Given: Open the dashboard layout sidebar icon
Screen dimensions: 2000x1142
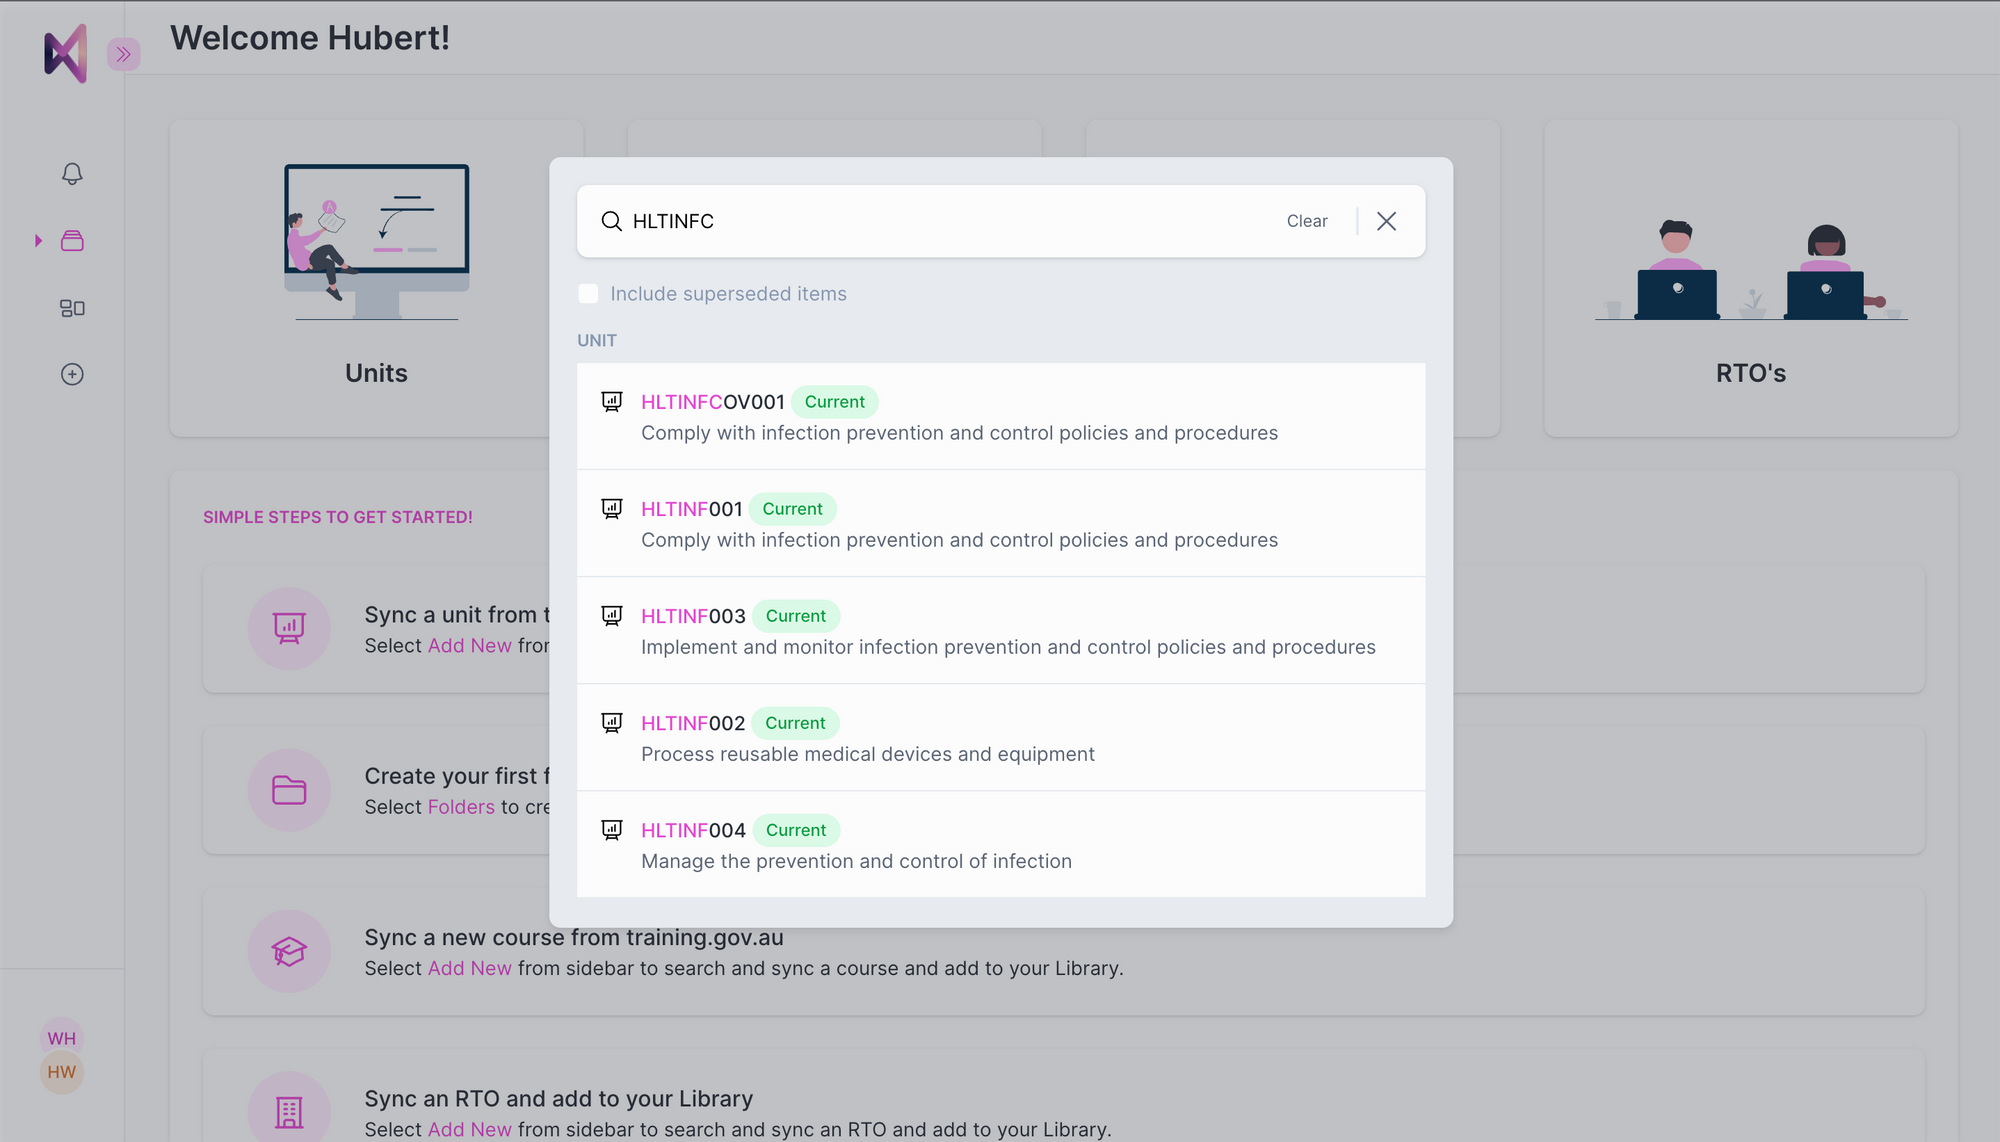Looking at the screenshot, I should [72, 308].
